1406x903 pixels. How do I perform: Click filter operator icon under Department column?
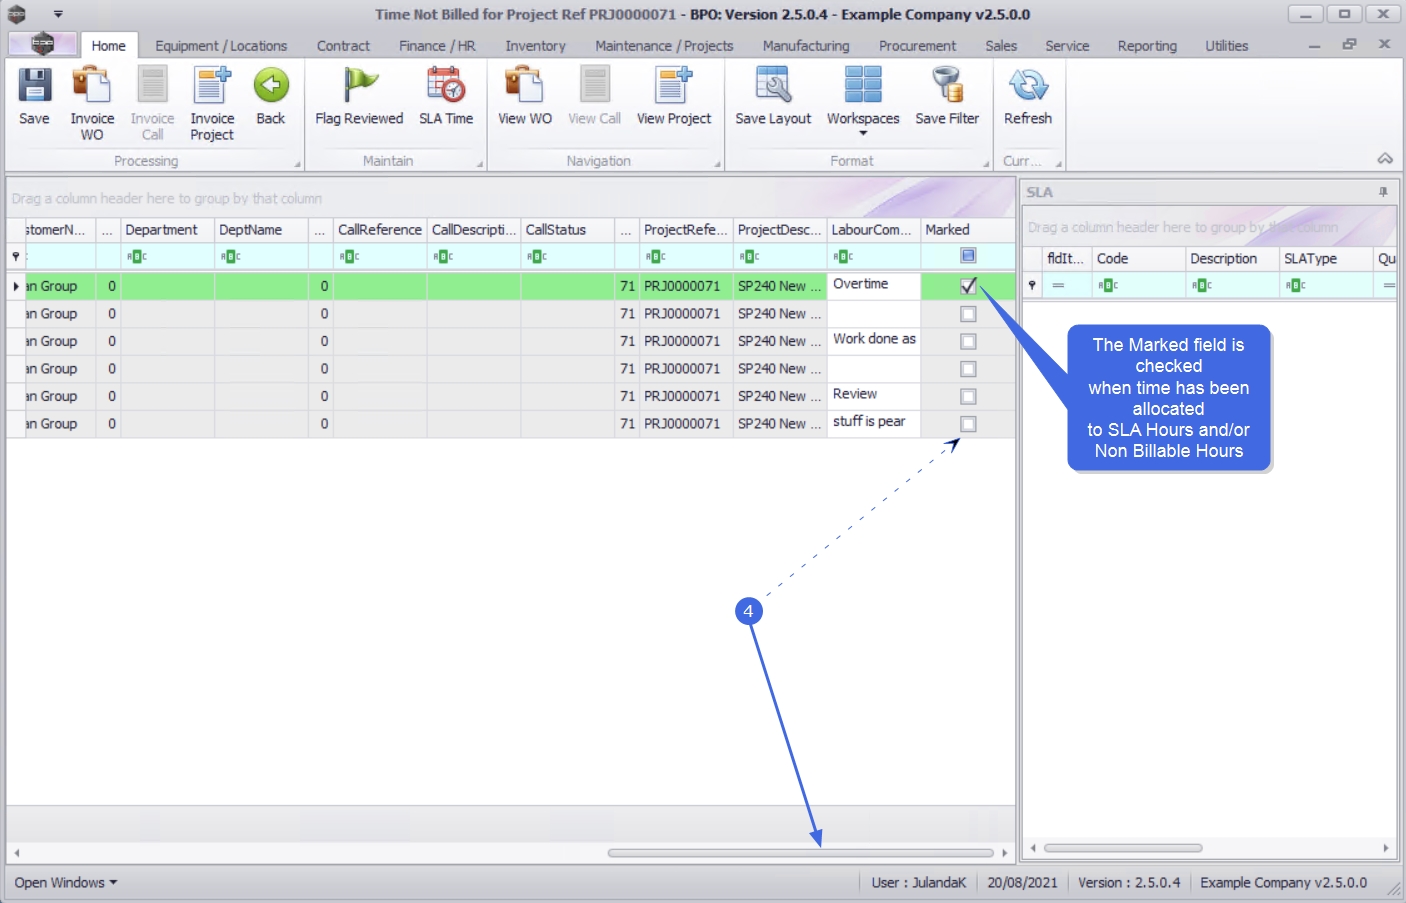point(137,257)
